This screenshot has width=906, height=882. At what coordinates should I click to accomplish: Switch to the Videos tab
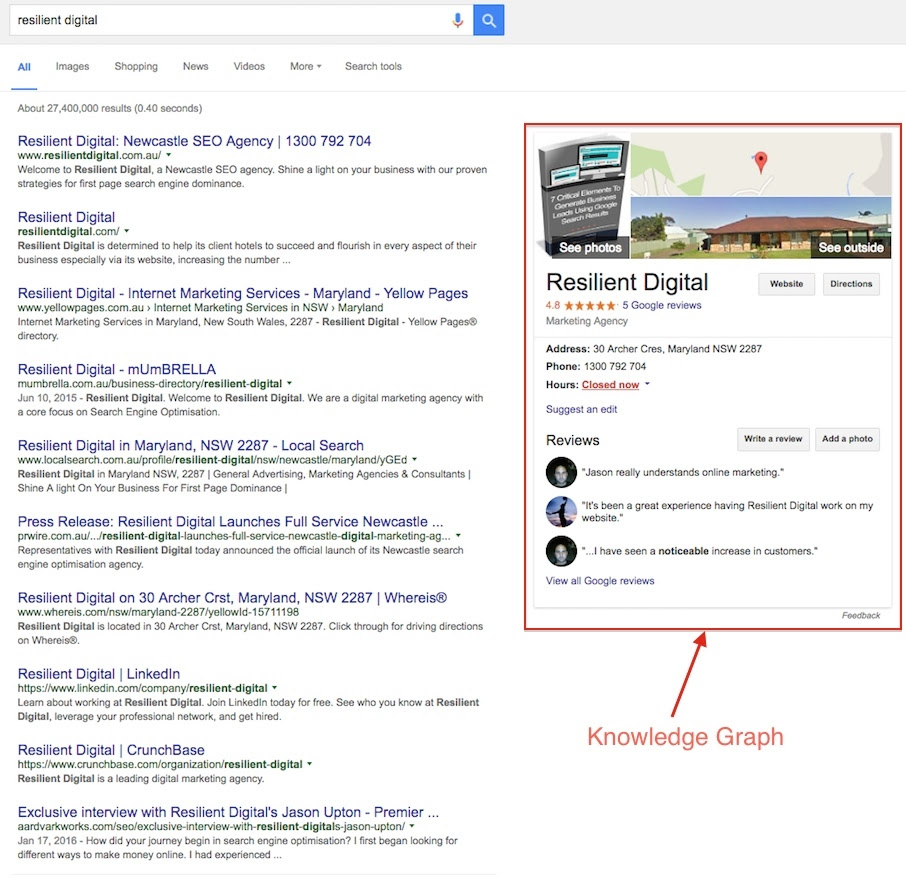pyautogui.click(x=249, y=66)
